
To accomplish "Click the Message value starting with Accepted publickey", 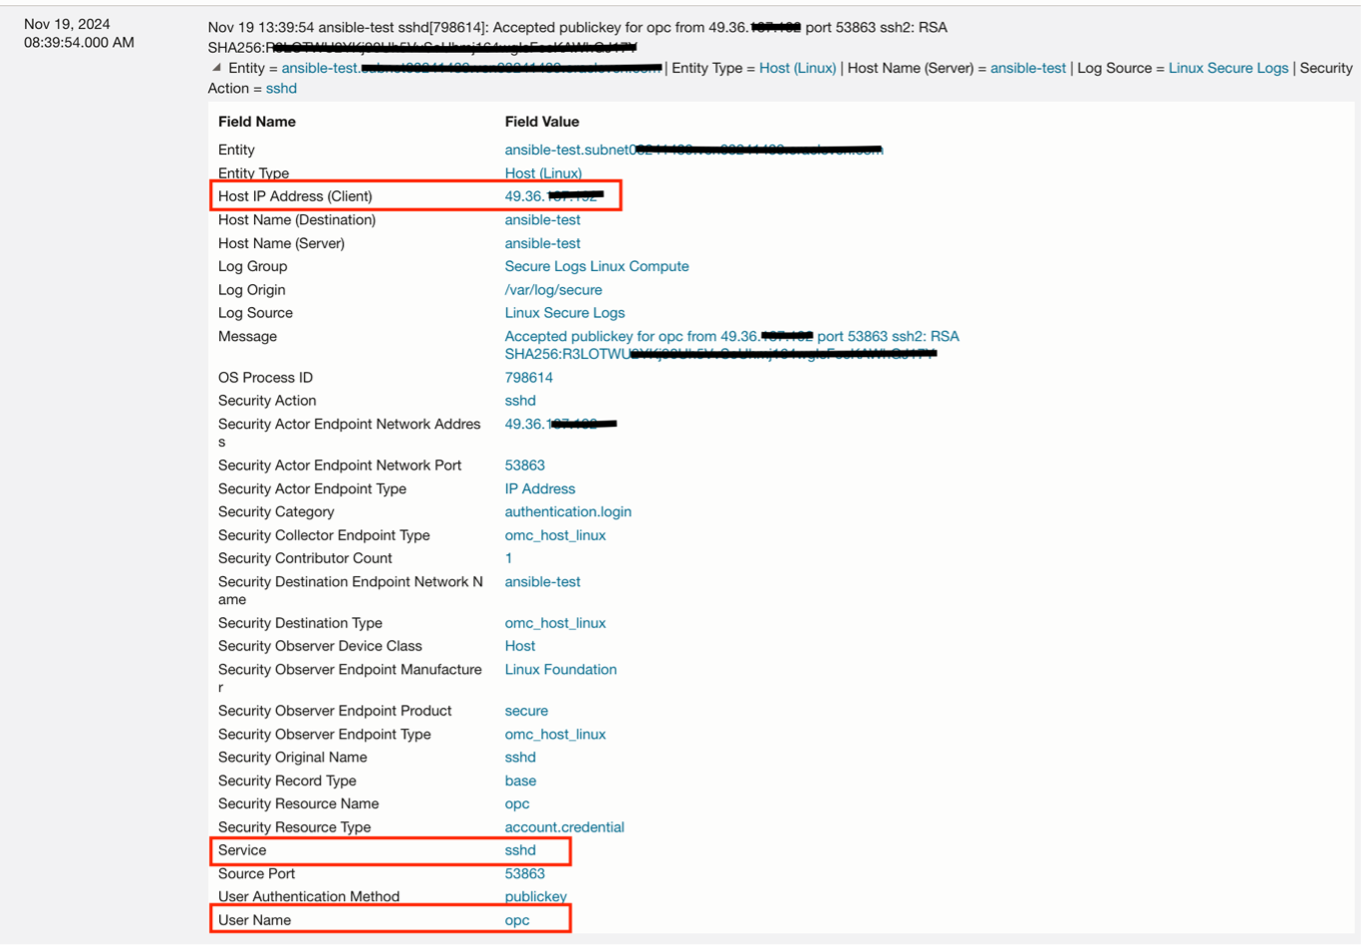I will coord(732,345).
